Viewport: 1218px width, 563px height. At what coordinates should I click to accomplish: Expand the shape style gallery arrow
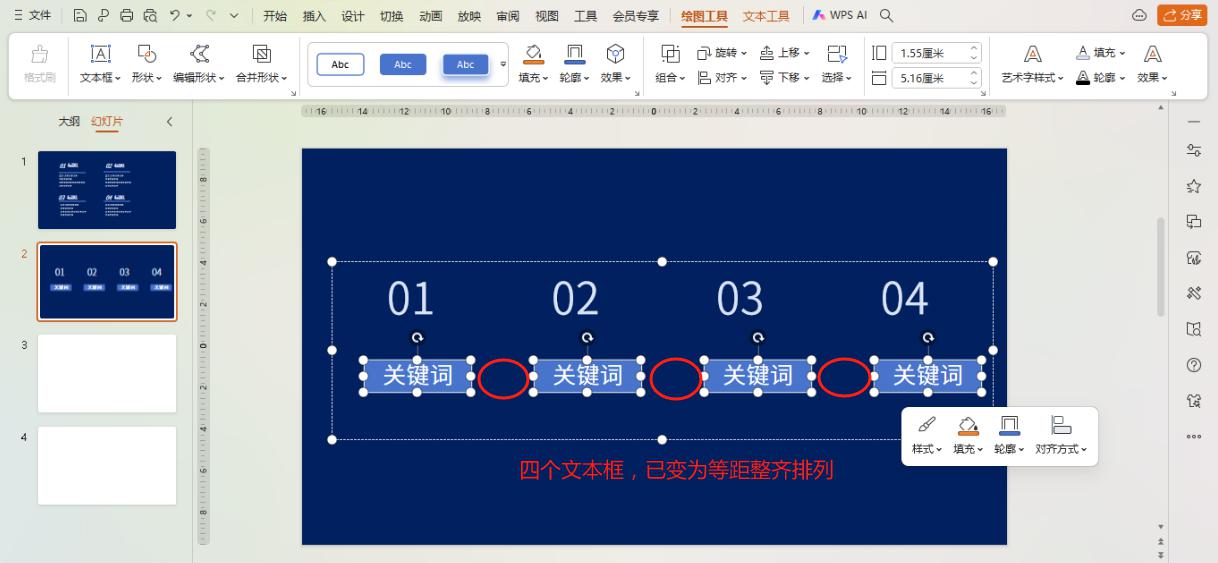[x=503, y=65]
